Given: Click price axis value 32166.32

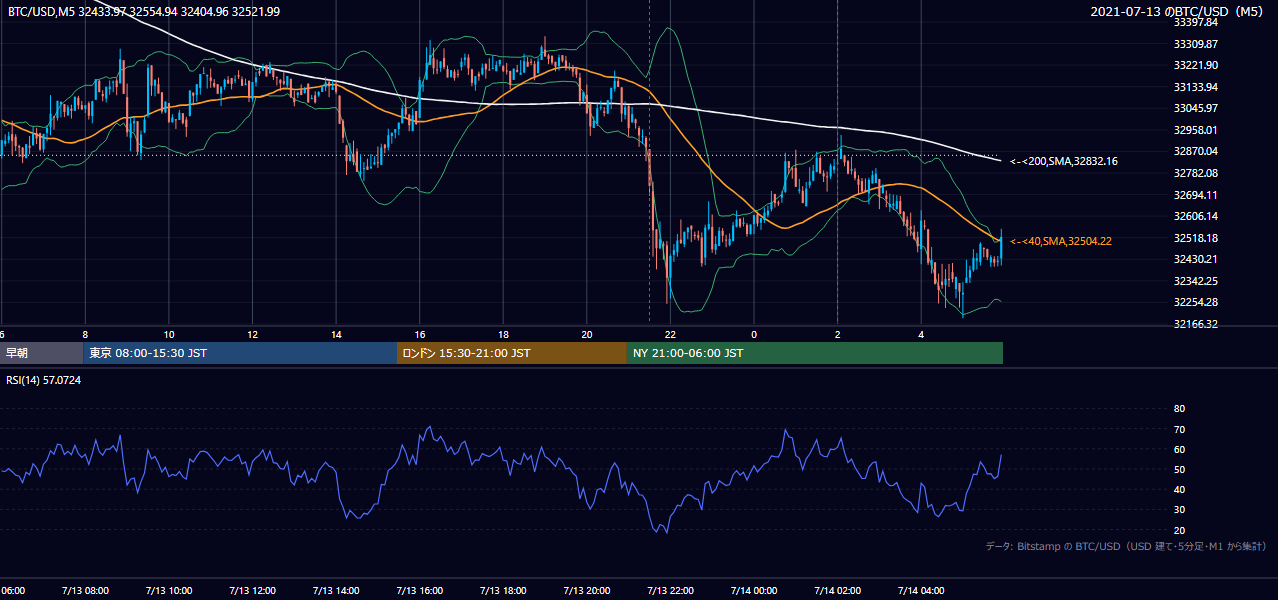Looking at the screenshot, I should (1196, 324).
